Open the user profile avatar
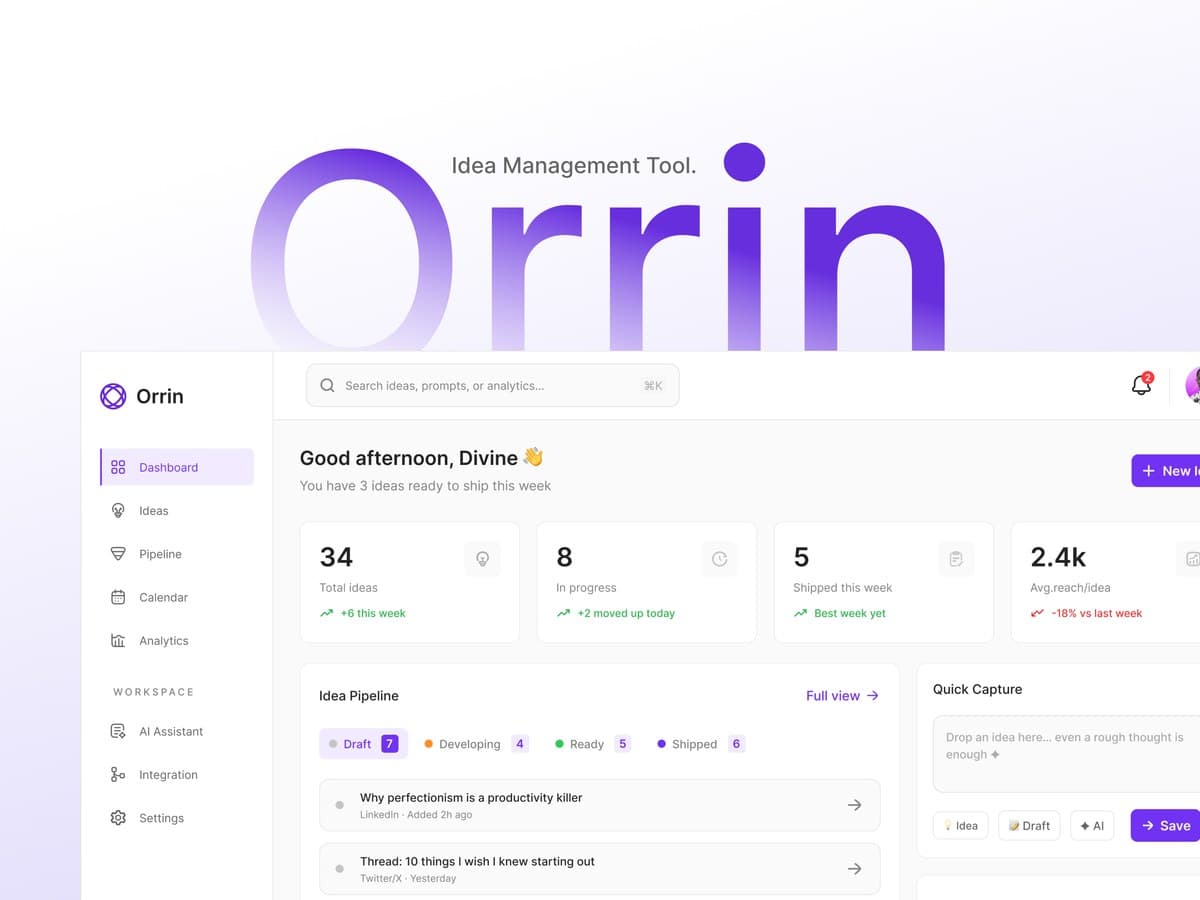This screenshot has width=1200, height=900. click(x=1193, y=385)
